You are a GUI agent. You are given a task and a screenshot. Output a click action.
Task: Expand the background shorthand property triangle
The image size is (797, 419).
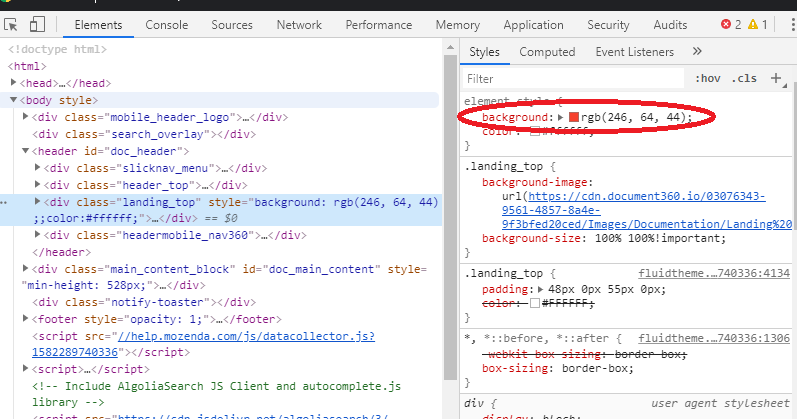point(561,117)
